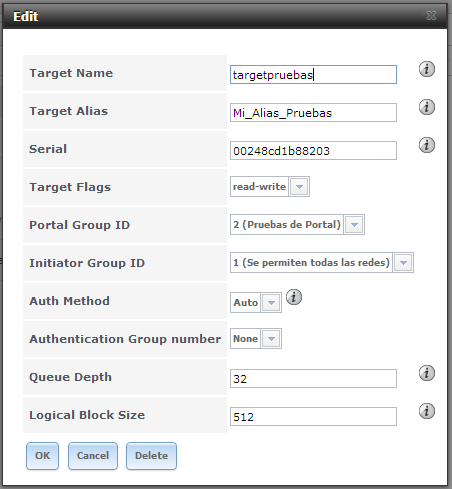Click the Auth Method info icon
Screen dimensions: 452x489
294,297
